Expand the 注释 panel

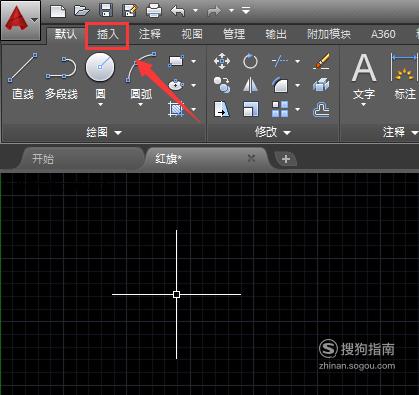(x=400, y=132)
